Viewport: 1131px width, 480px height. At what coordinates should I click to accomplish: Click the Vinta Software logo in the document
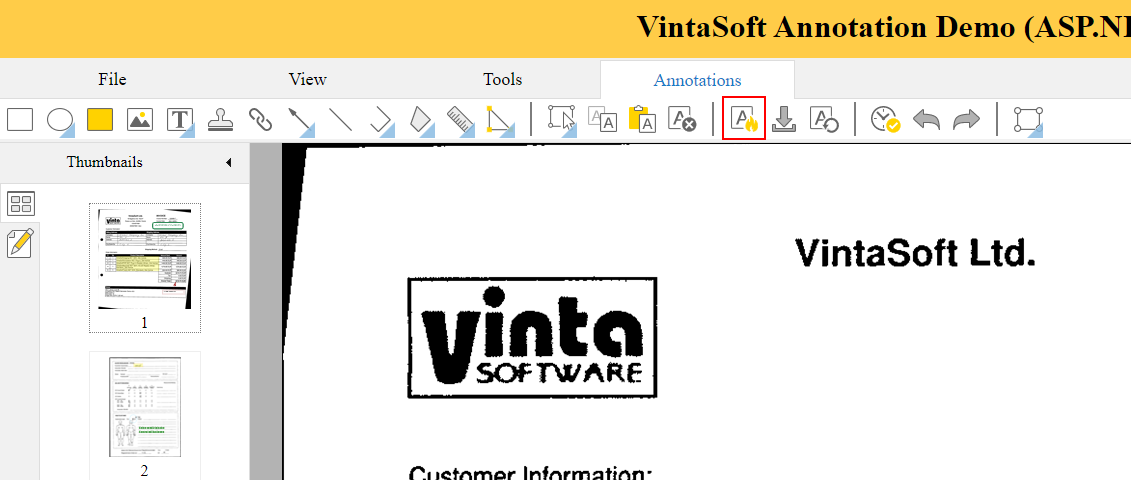click(x=532, y=337)
